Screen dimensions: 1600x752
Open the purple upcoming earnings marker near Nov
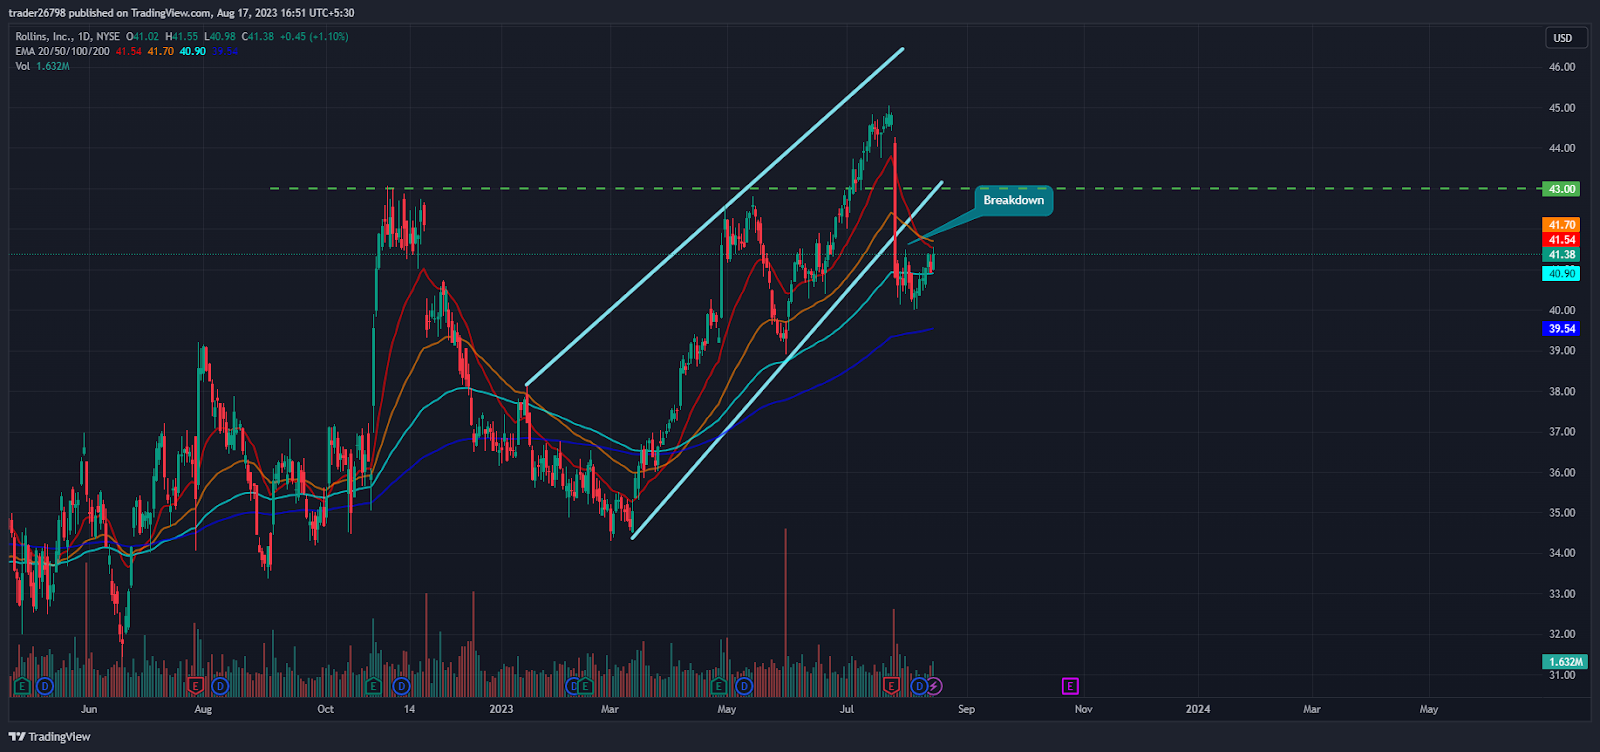pyautogui.click(x=1070, y=686)
